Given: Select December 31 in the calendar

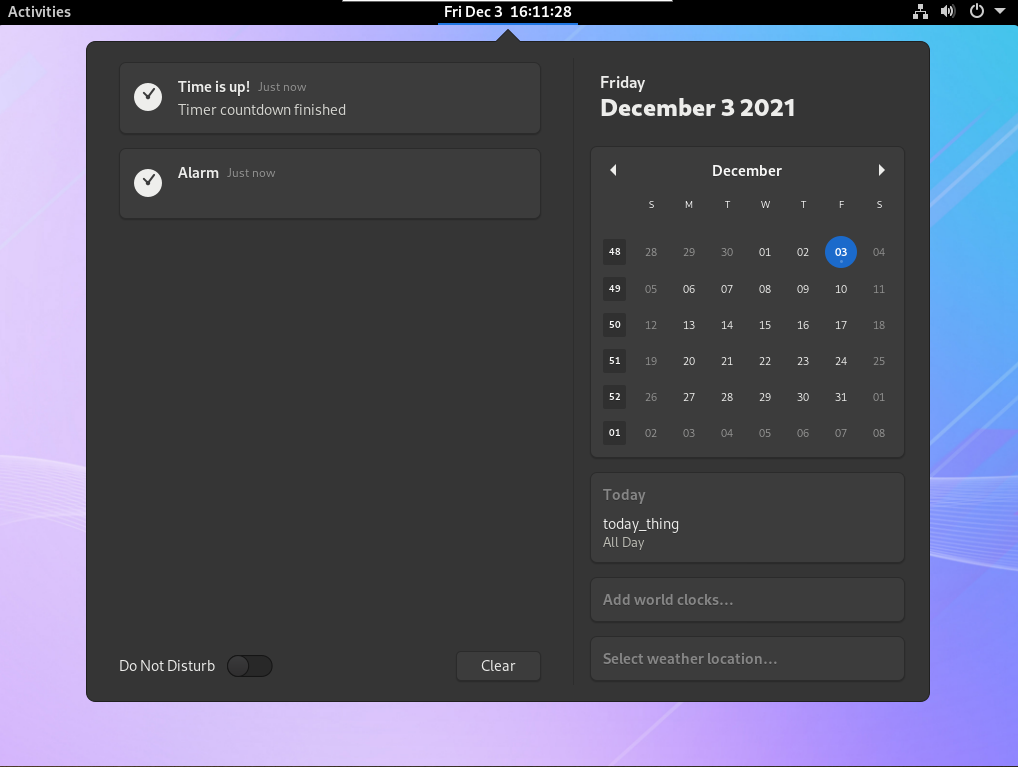Looking at the screenshot, I should coord(841,397).
